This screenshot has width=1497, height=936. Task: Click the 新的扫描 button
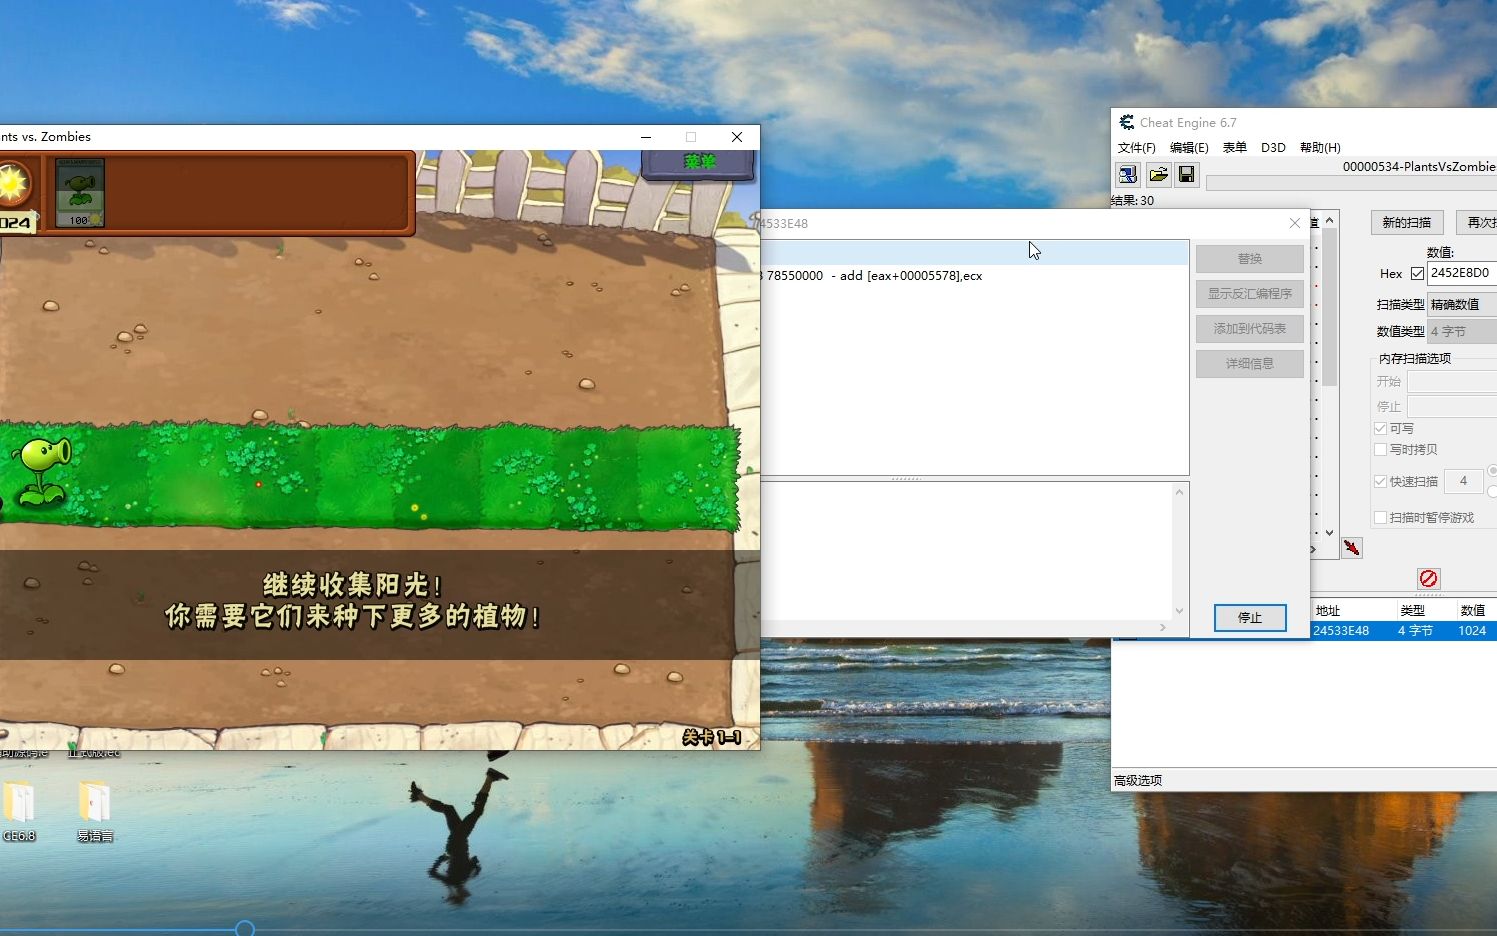[x=1407, y=222]
